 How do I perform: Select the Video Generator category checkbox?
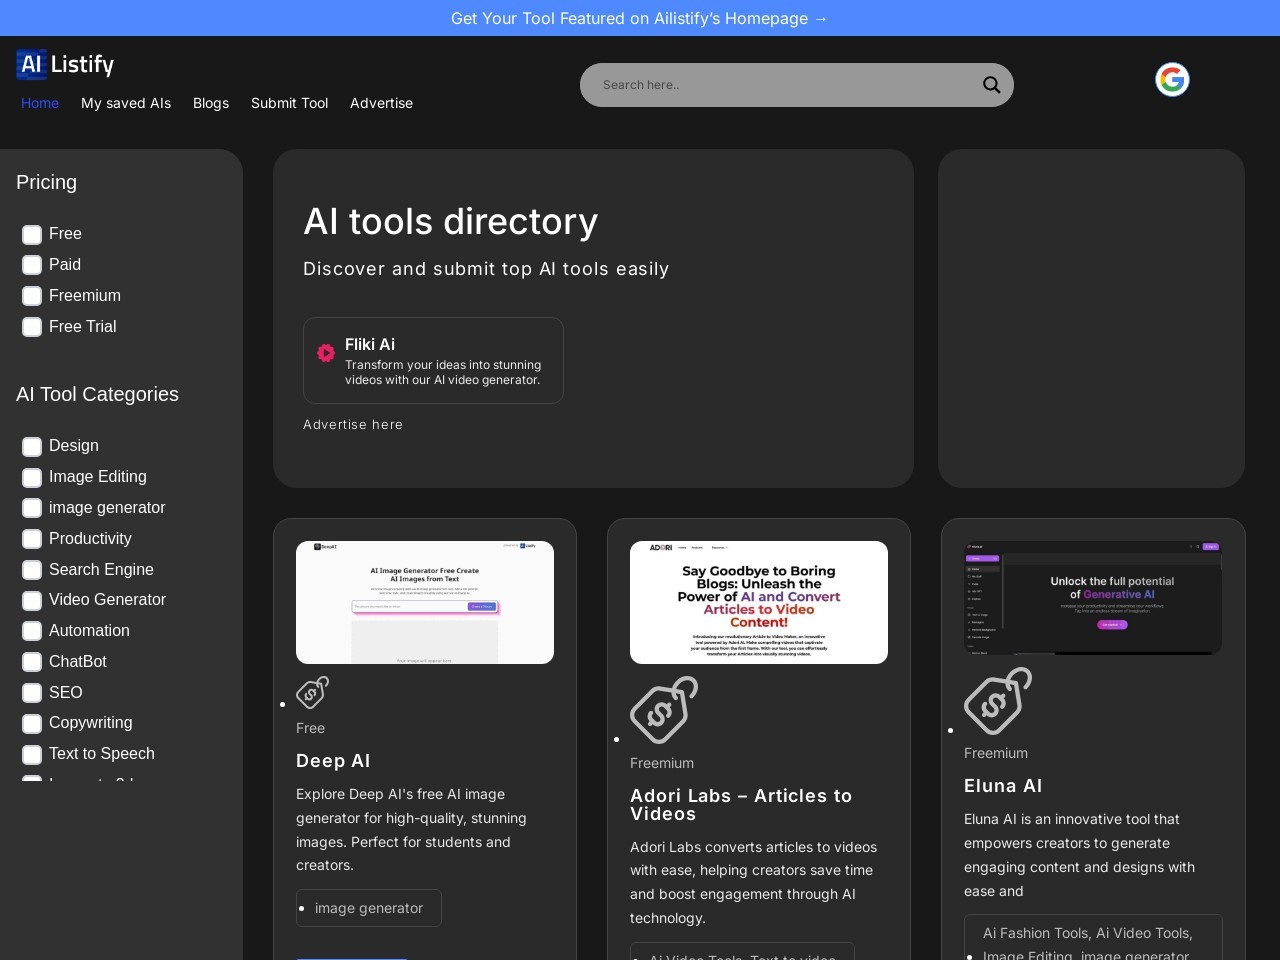(32, 600)
